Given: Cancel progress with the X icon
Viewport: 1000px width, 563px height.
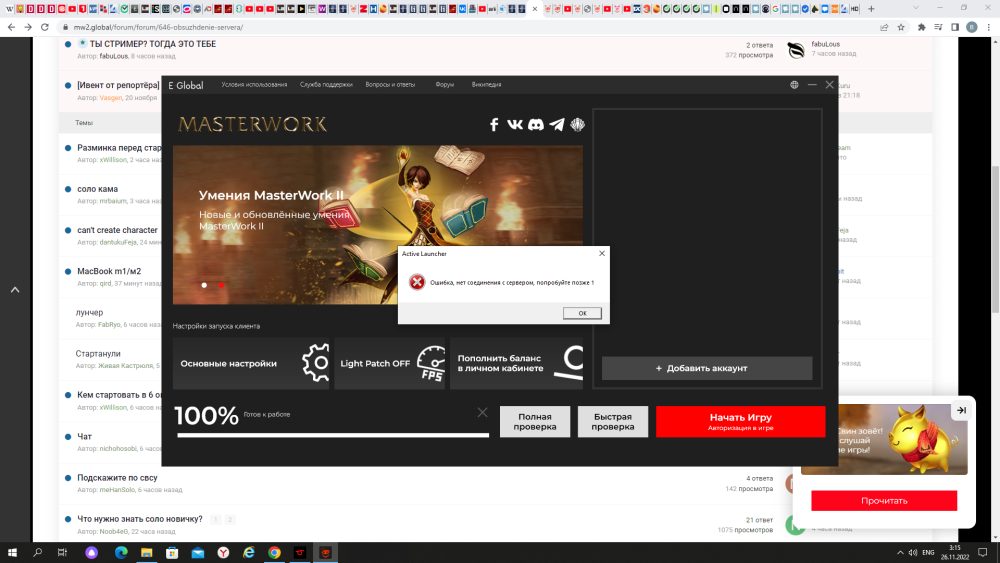Looking at the screenshot, I should pyautogui.click(x=483, y=412).
